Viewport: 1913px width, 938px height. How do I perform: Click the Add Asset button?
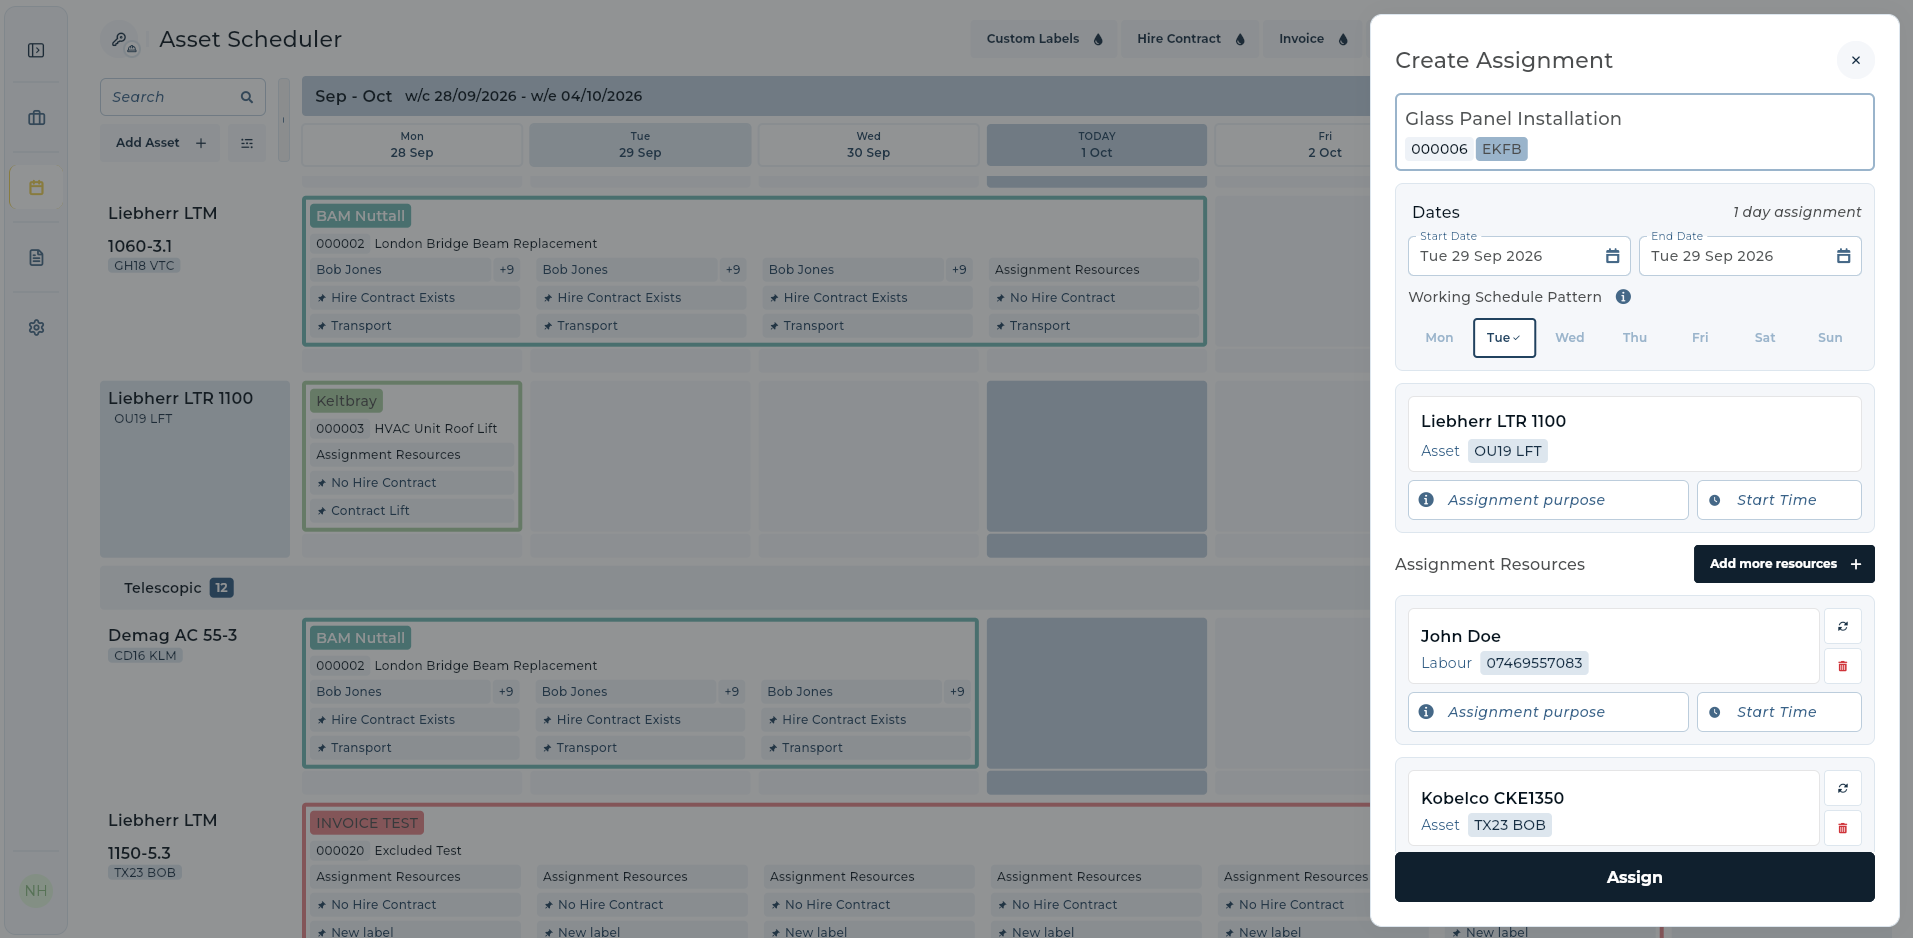pyautogui.click(x=160, y=143)
